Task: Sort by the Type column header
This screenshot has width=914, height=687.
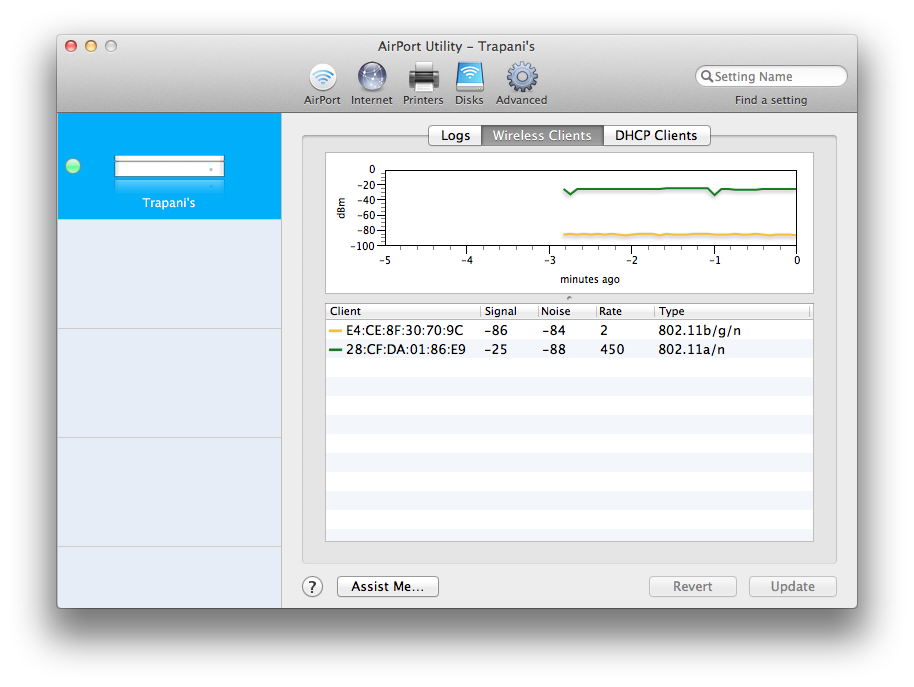Action: 732,311
